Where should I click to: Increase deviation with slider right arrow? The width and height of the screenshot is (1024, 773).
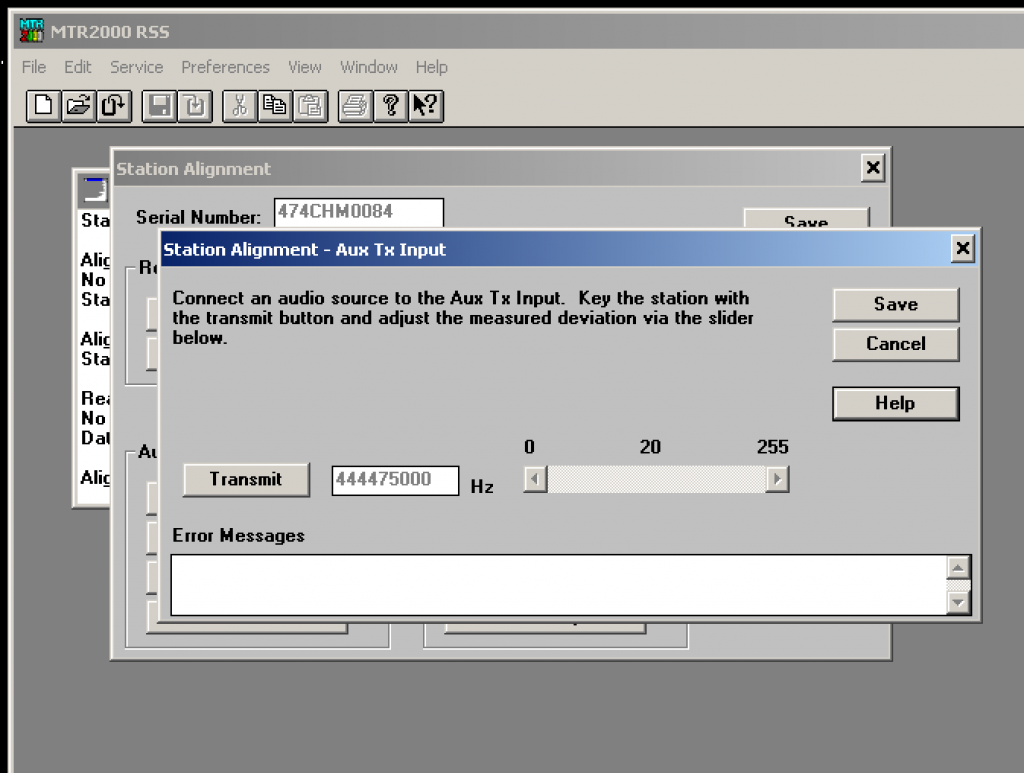click(x=777, y=479)
